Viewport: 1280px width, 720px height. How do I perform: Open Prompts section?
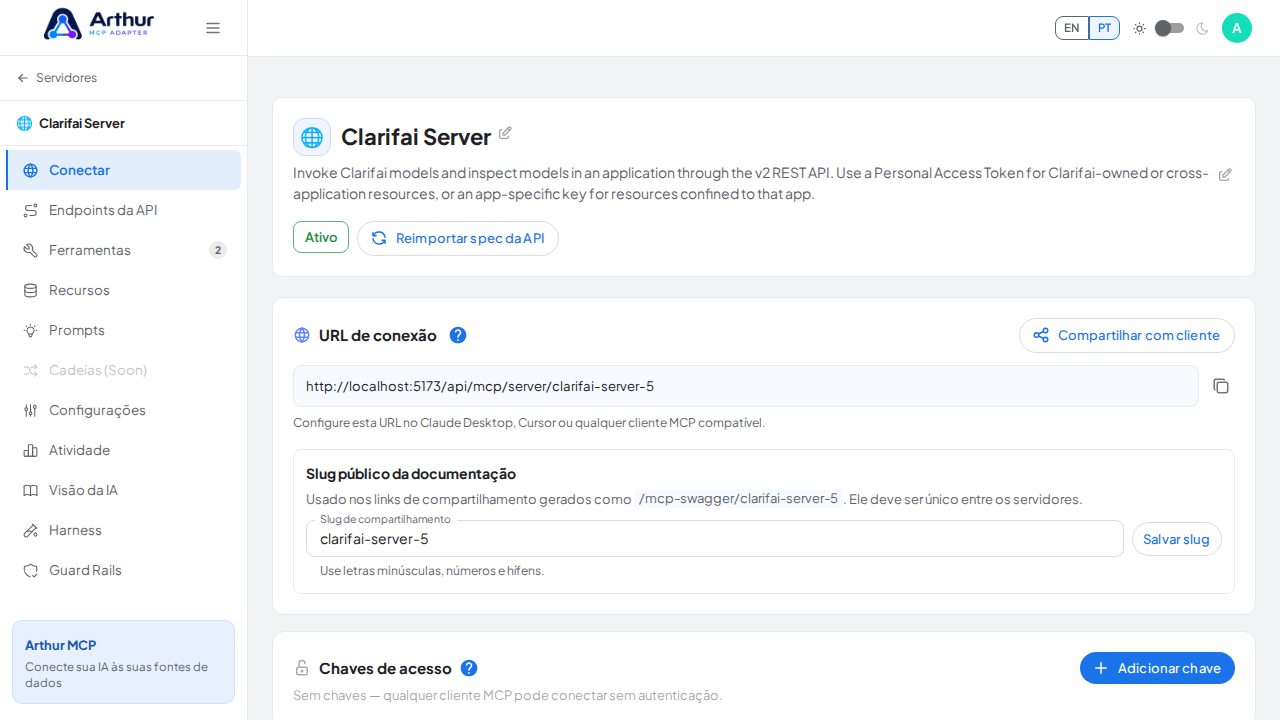[x=124, y=330]
